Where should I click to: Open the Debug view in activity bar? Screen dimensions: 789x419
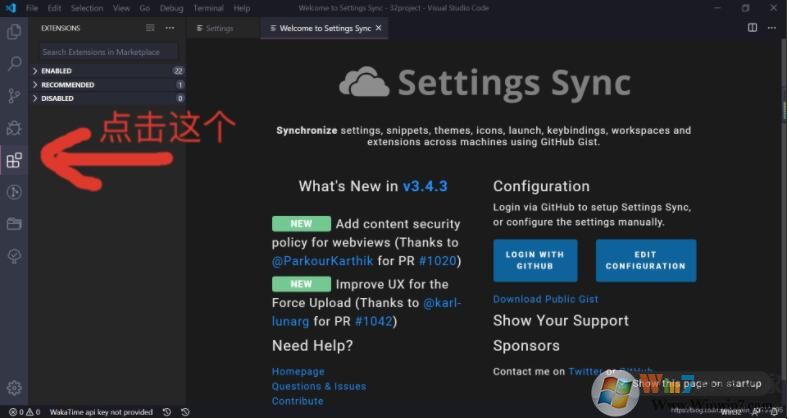click(14, 128)
